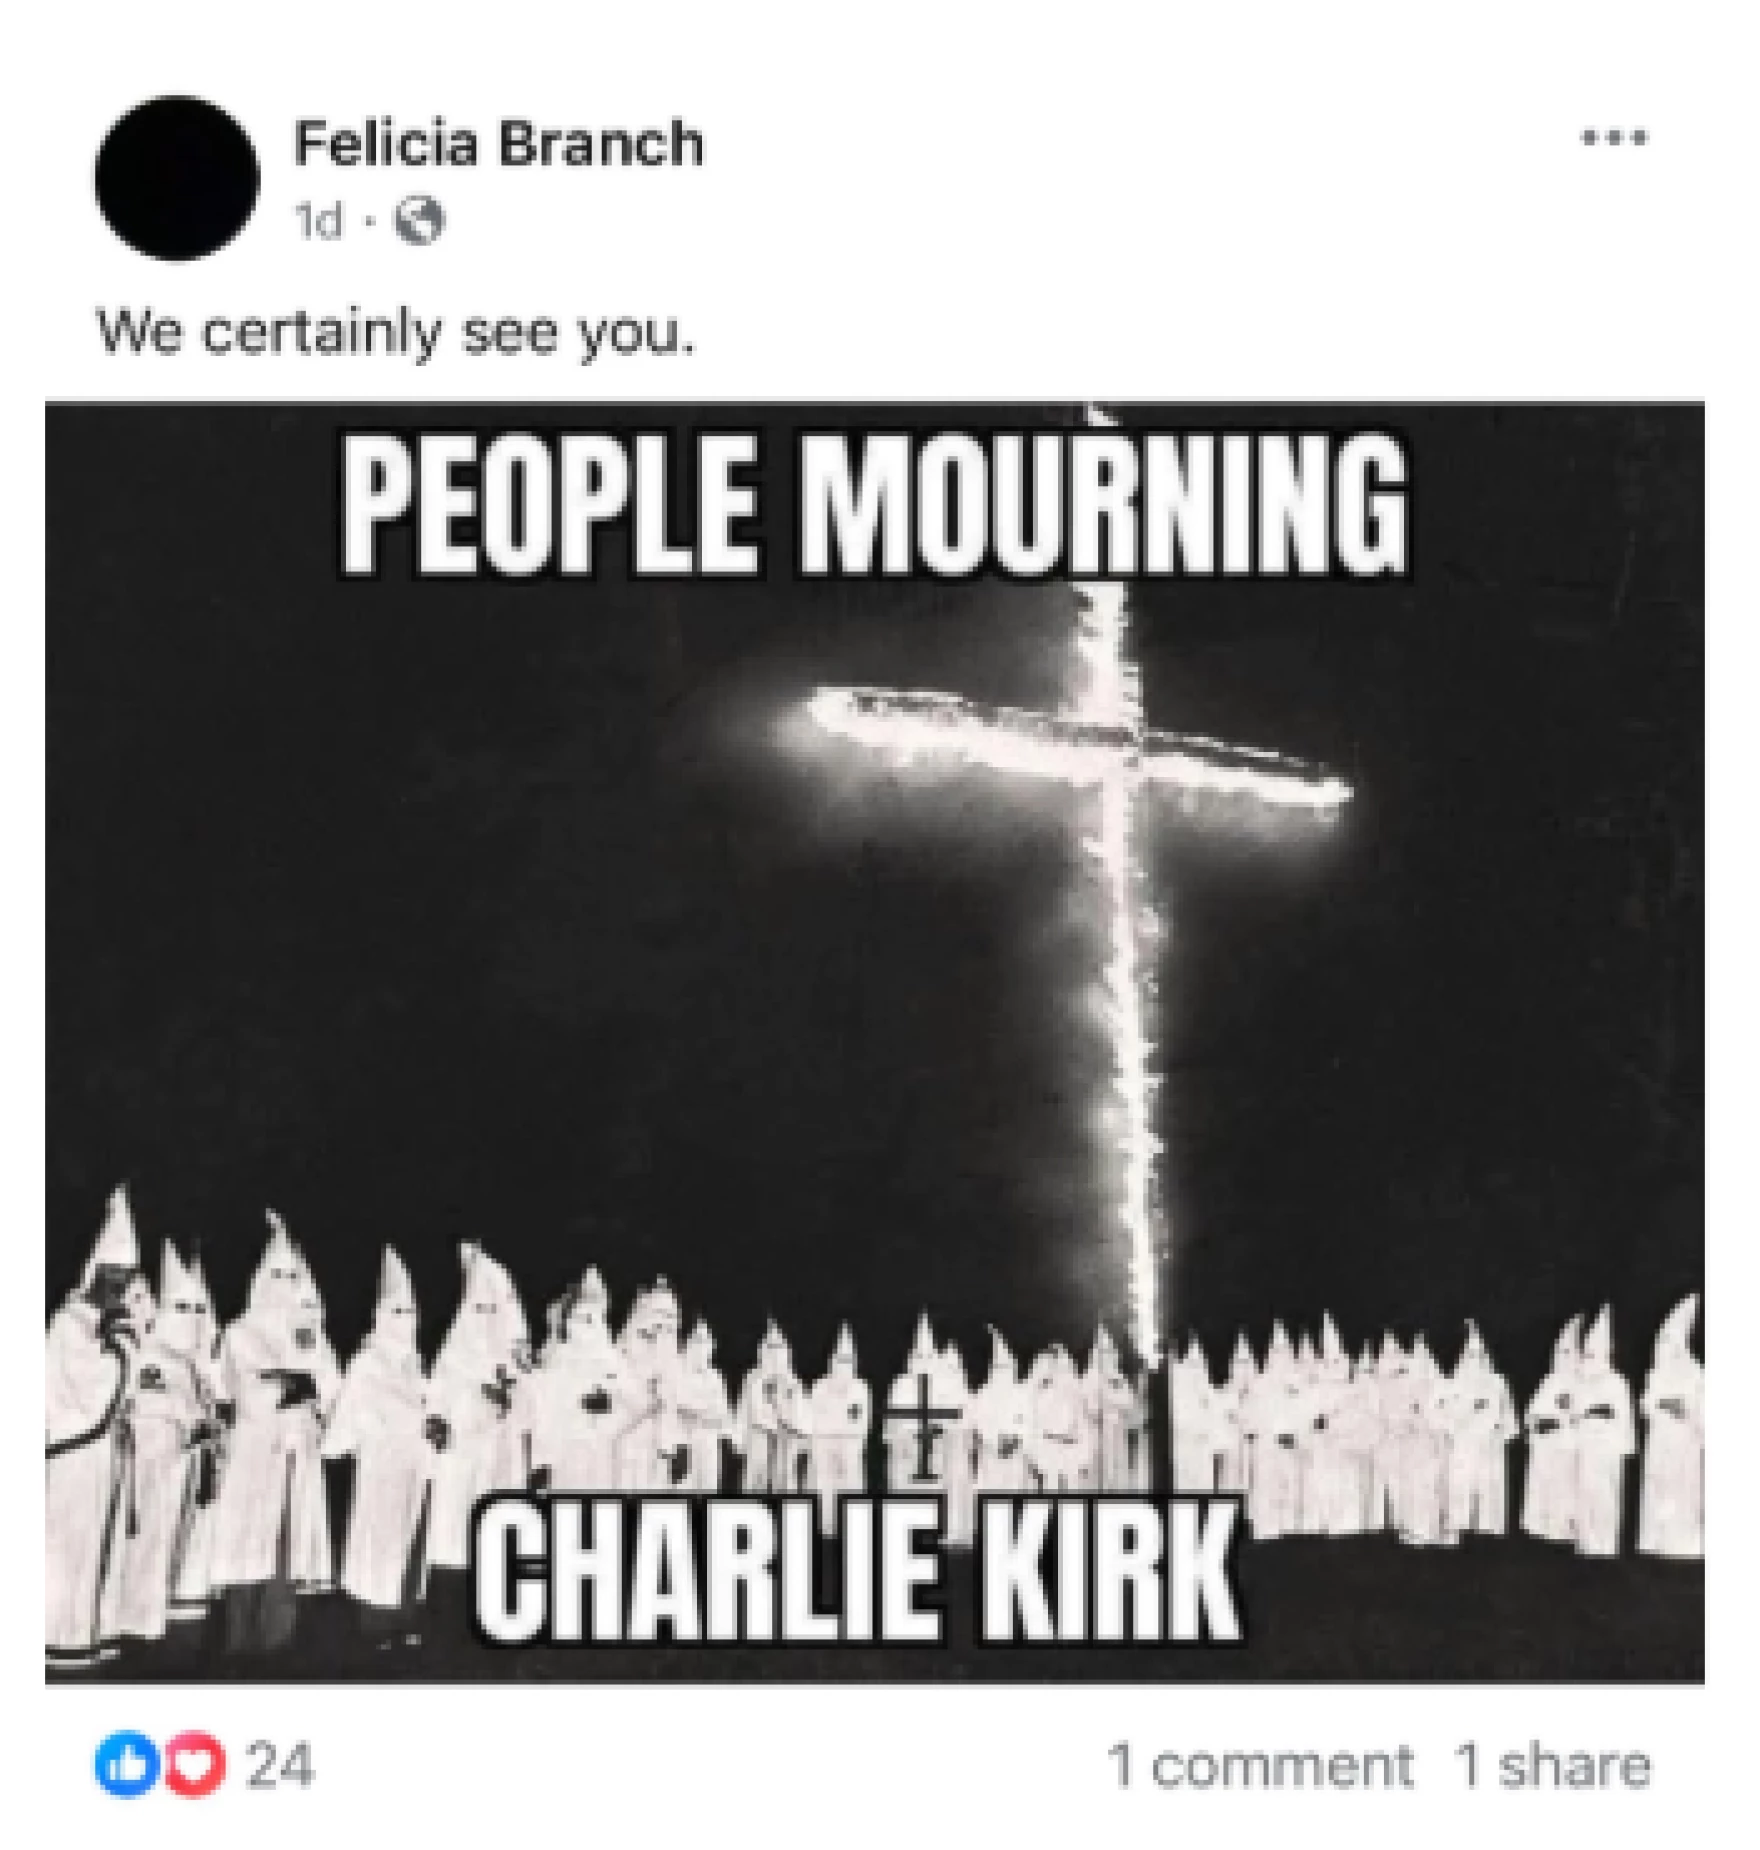Open the blacked-out circular profile picture
The image size is (1760, 1850).
click(x=177, y=178)
